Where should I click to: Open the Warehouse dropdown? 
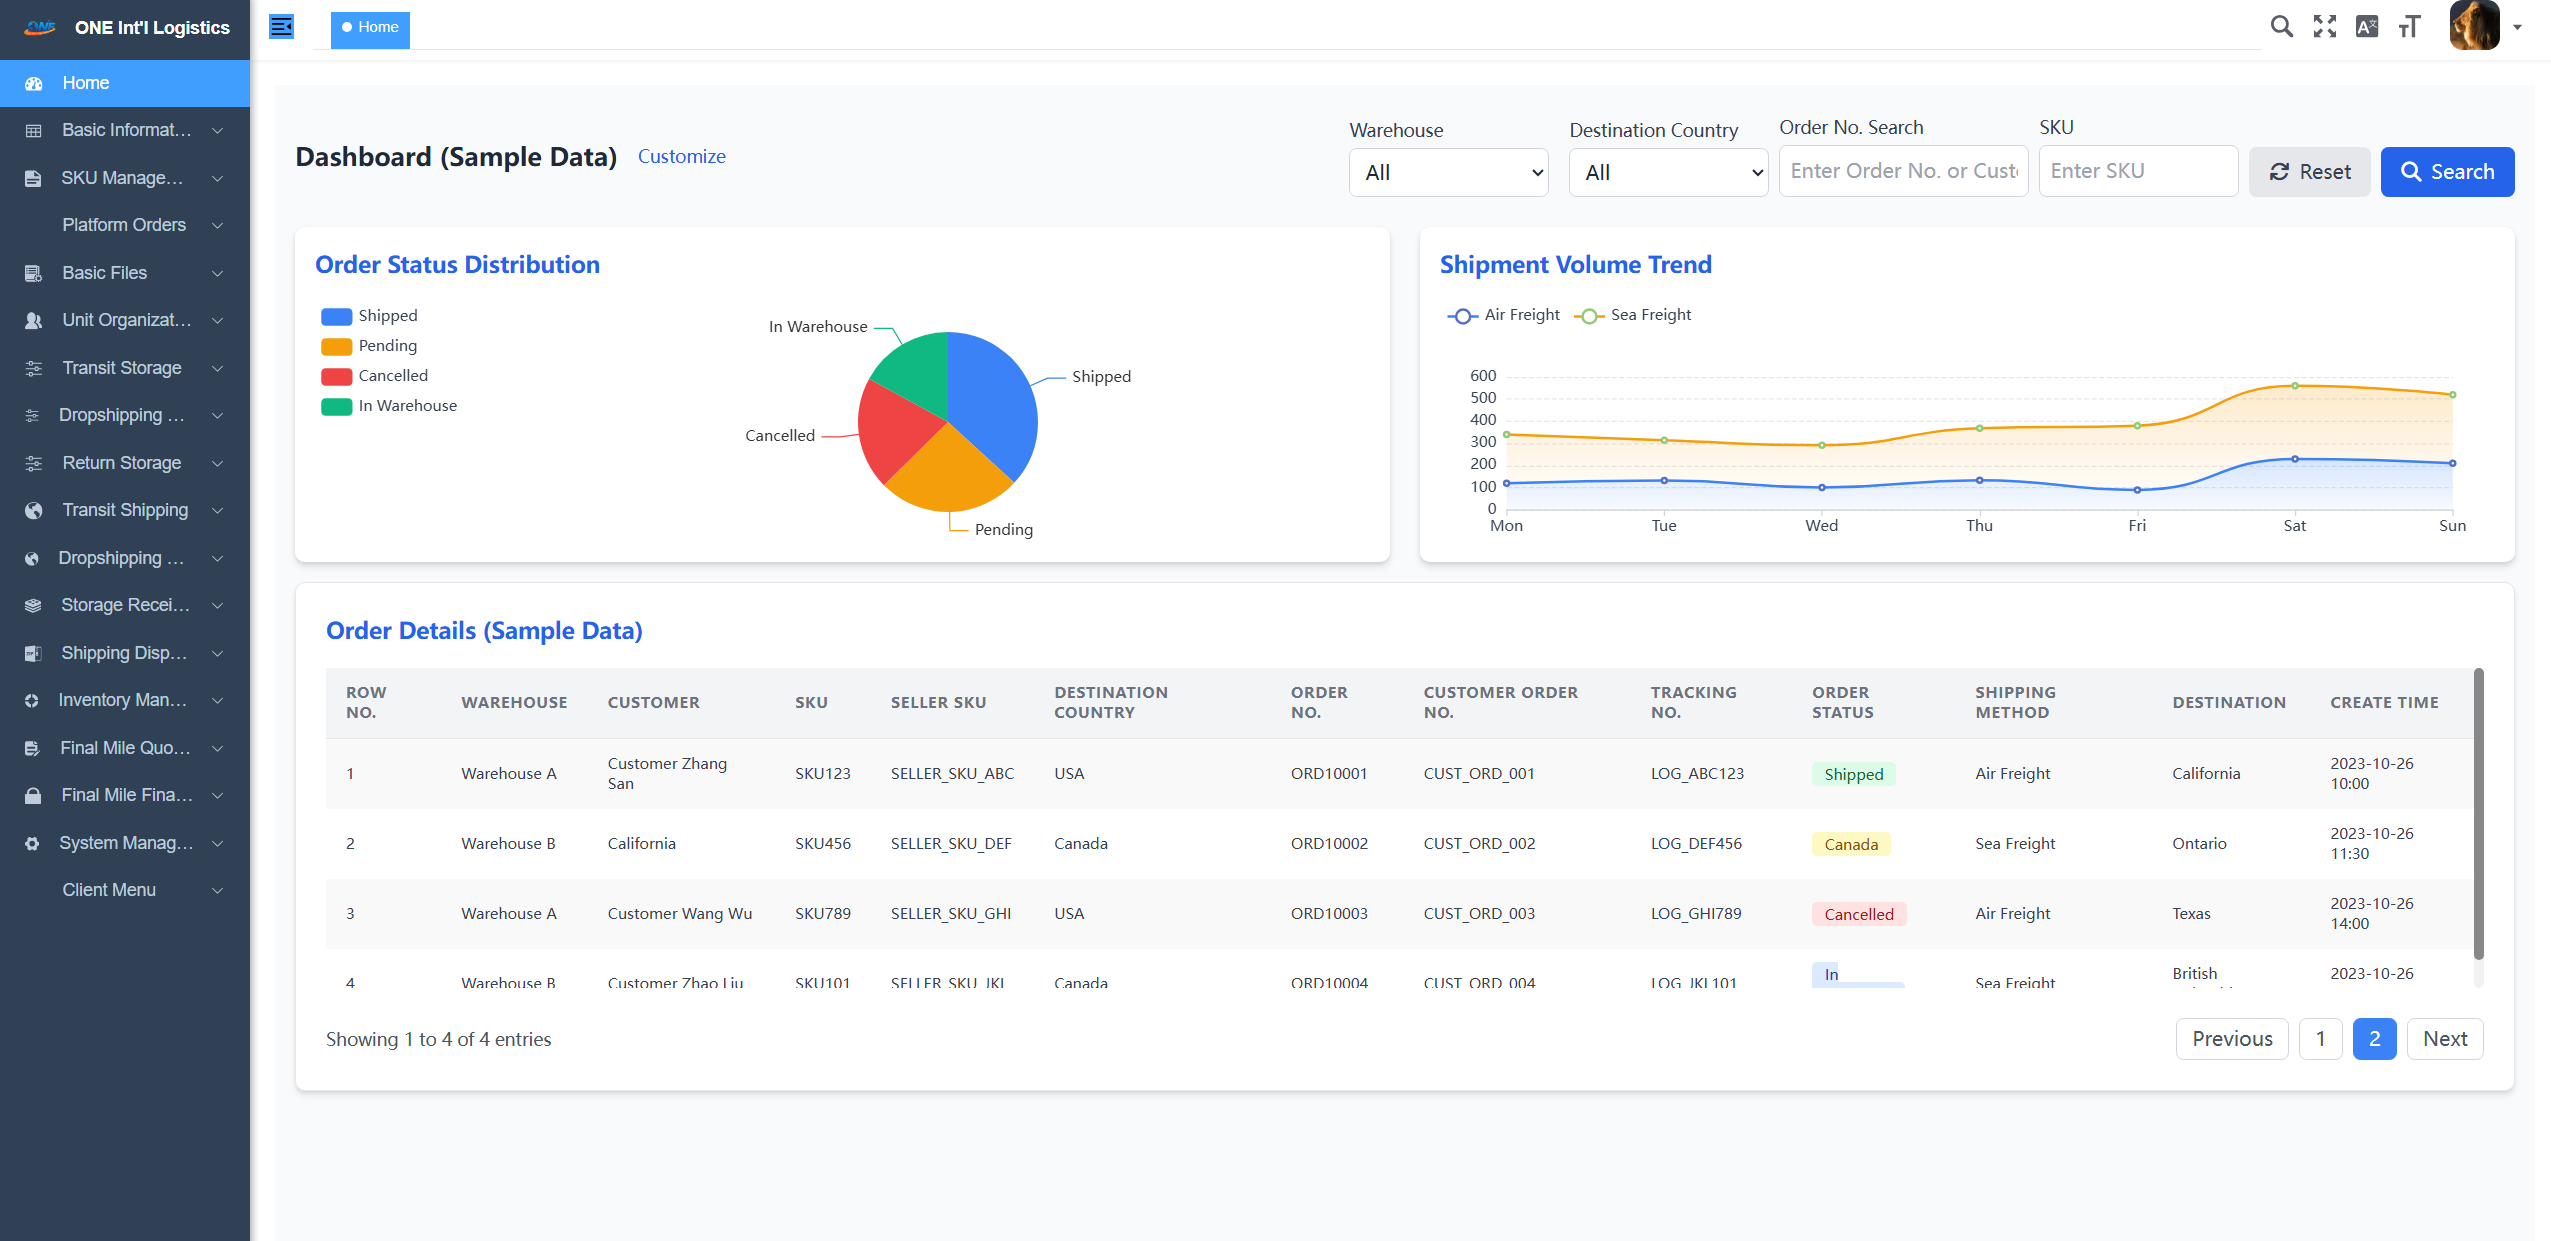[x=1448, y=172]
